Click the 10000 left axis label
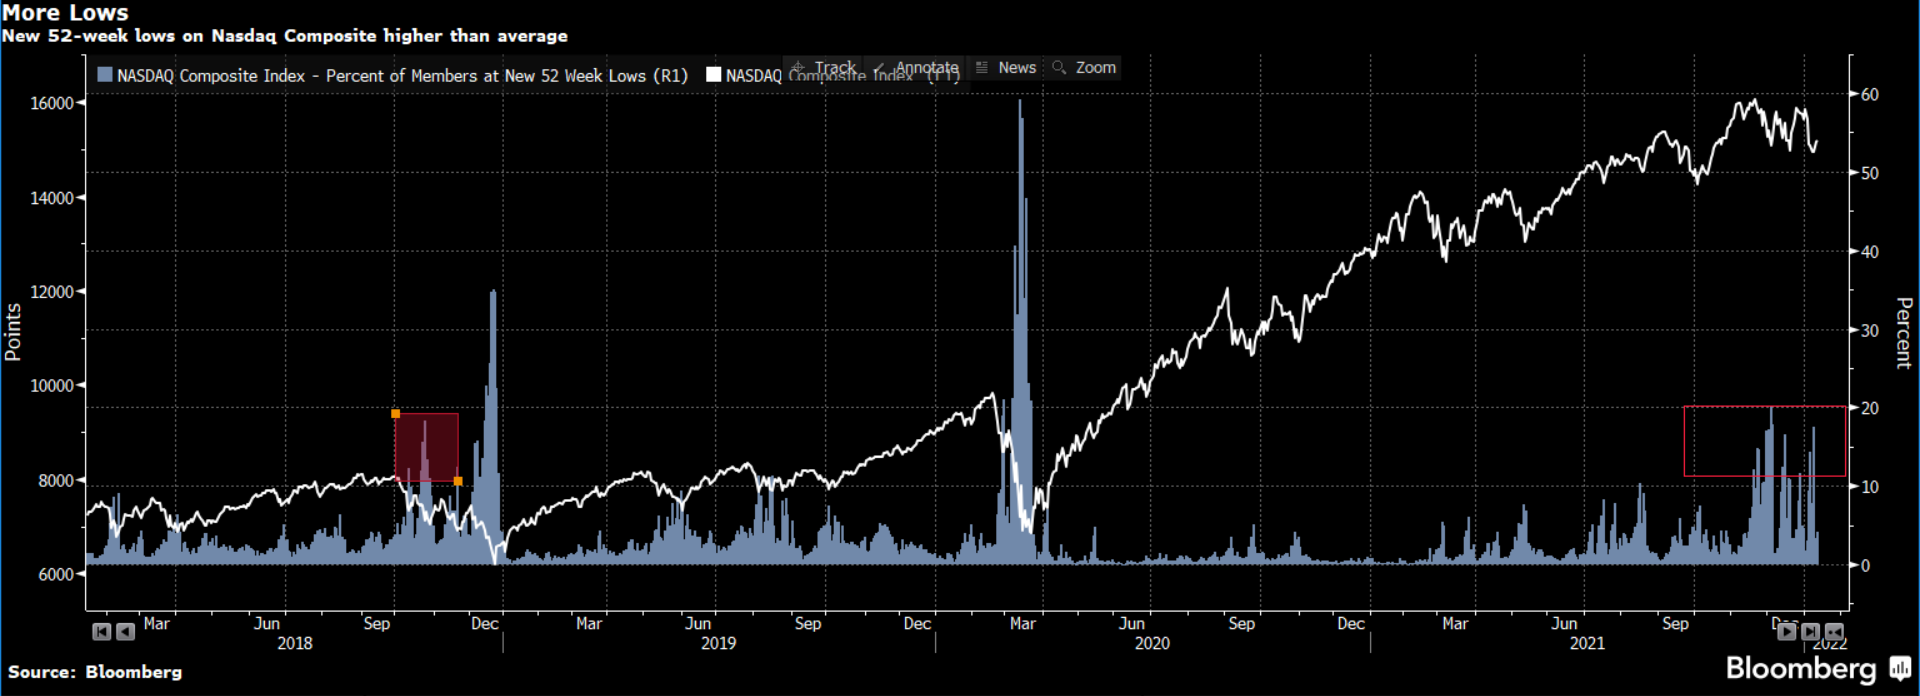The image size is (1920, 696). pos(52,386)
